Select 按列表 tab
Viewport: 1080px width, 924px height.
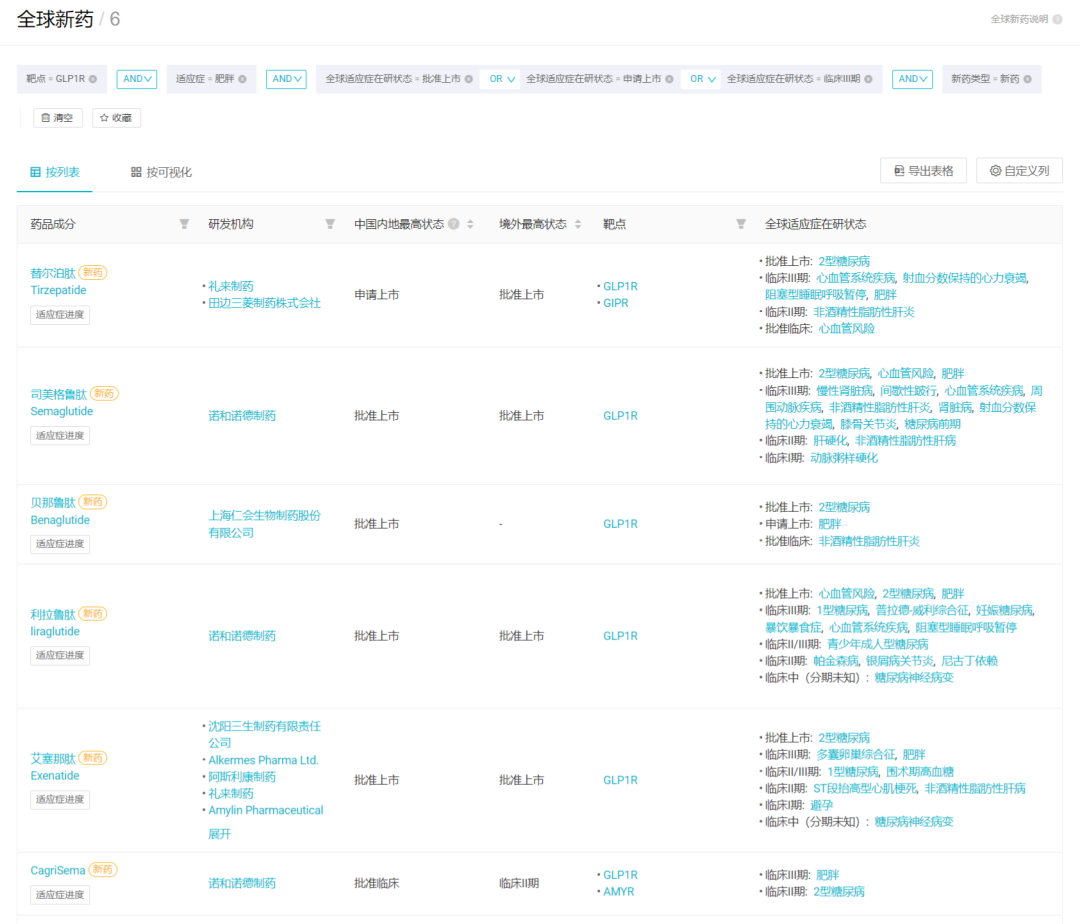(x=55, y=172)
